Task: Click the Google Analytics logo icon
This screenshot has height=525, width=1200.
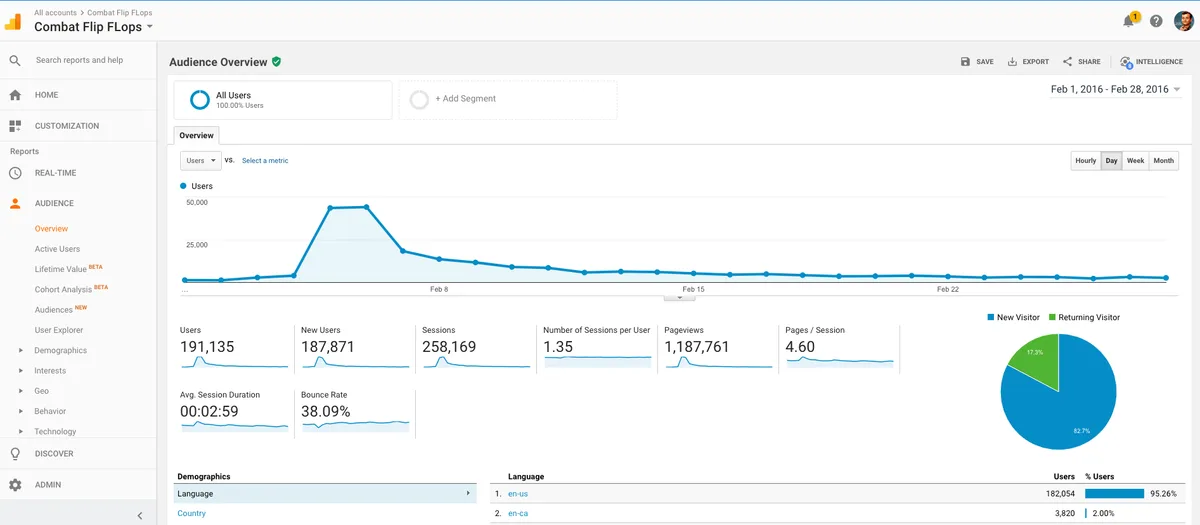Action: click(x=13, y=21)
